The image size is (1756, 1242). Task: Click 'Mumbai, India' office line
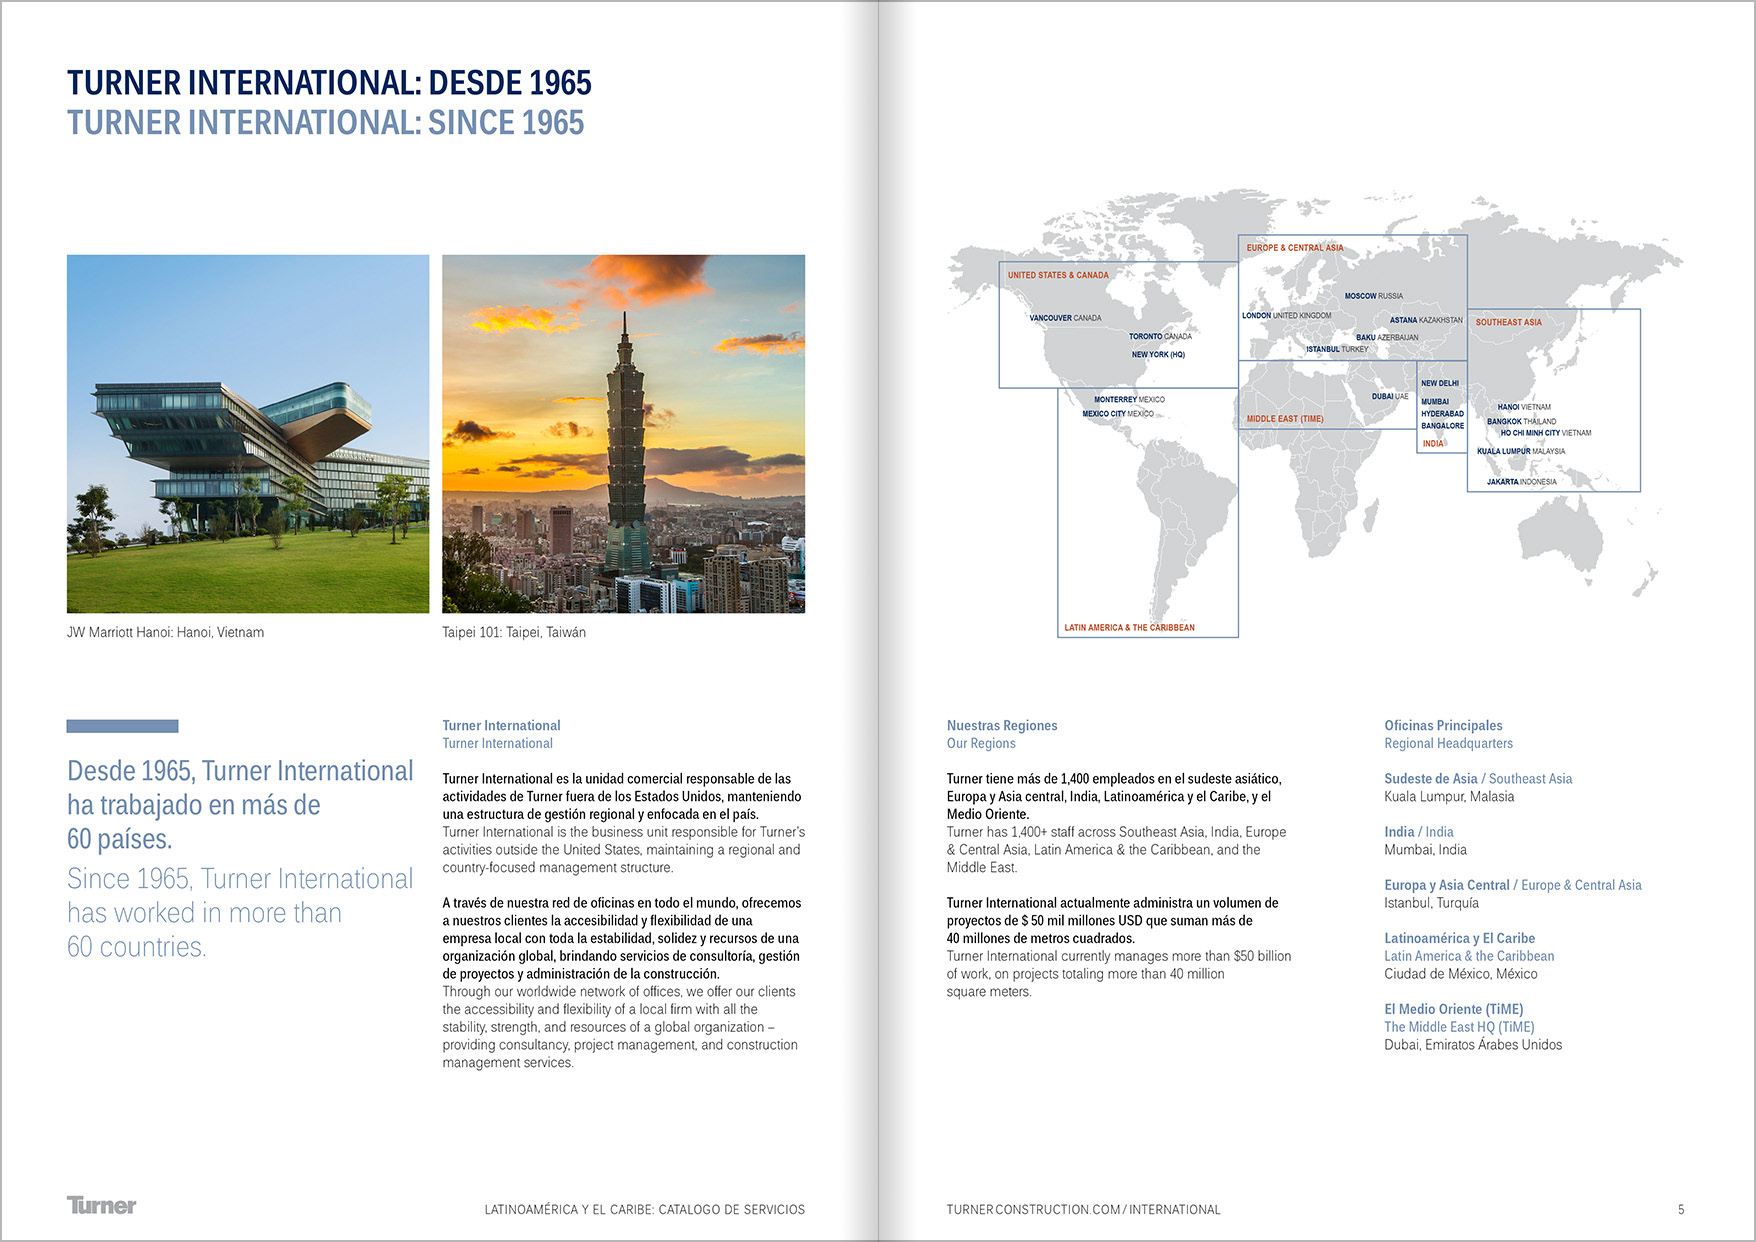[1425, 850]
